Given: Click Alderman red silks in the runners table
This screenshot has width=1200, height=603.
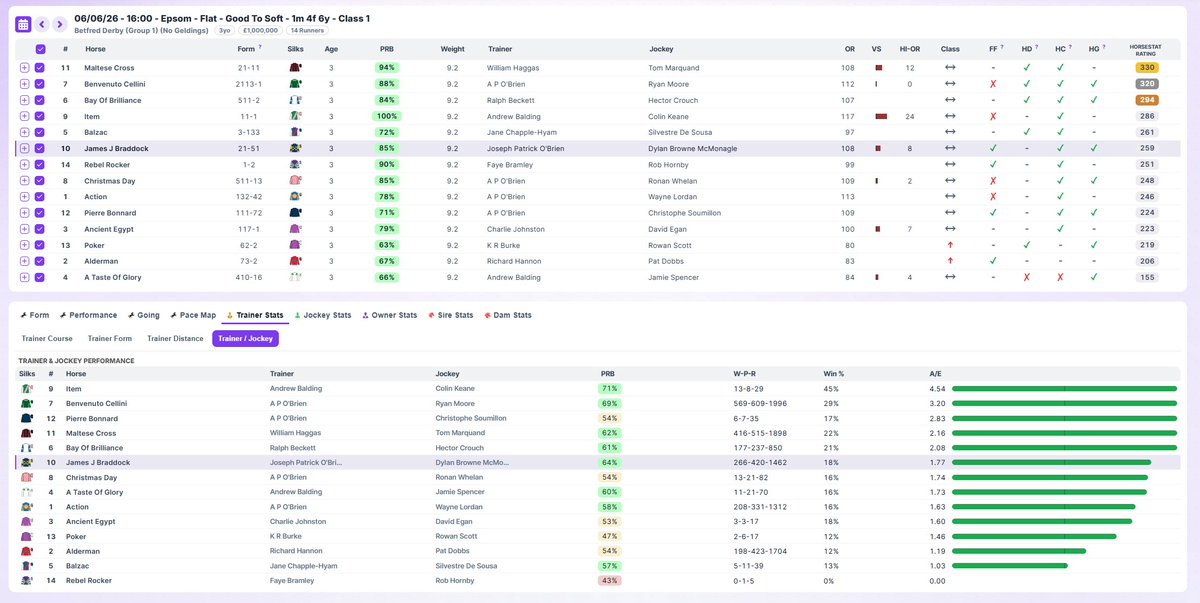Looking at the screenshot, I should coord(295,261).
